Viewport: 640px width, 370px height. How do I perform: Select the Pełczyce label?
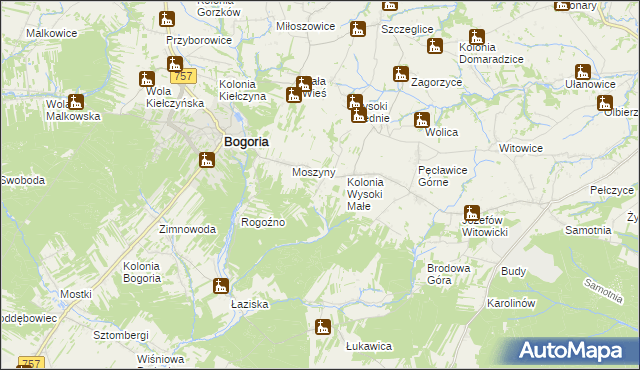point(612,191)
